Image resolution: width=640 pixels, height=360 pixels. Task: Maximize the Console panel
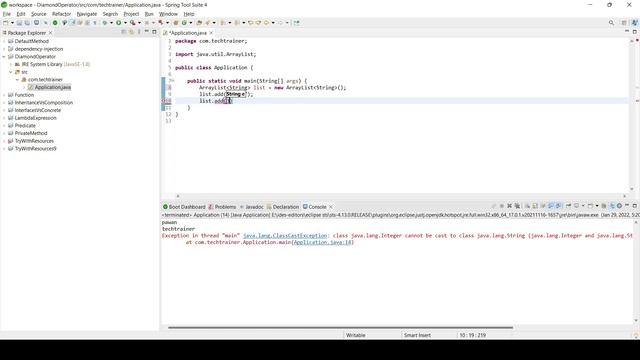pyautogui.click(x=635, y=206)
